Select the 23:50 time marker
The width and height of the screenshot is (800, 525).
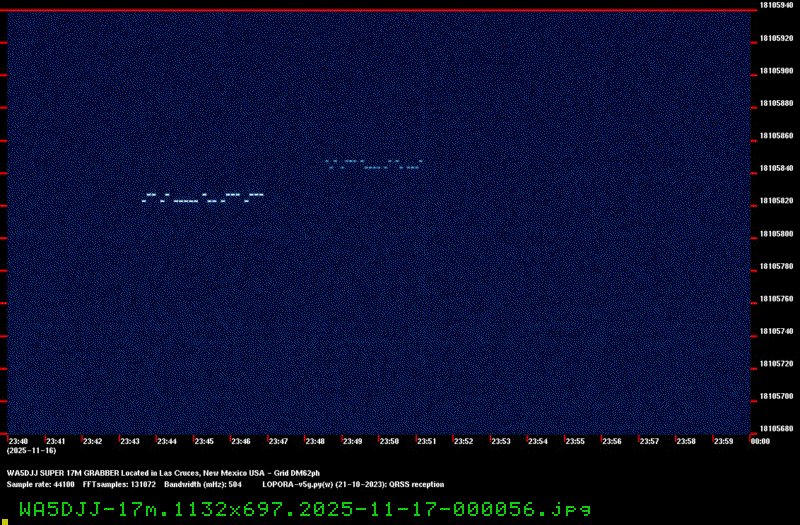[389, 441]
